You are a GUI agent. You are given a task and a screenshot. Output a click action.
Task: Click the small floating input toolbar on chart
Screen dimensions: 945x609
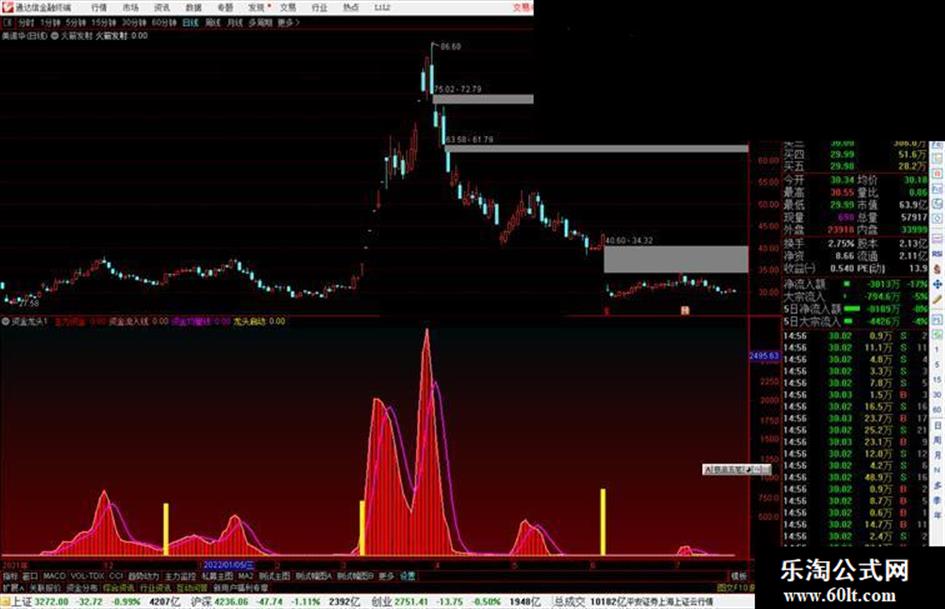[736, 469]
